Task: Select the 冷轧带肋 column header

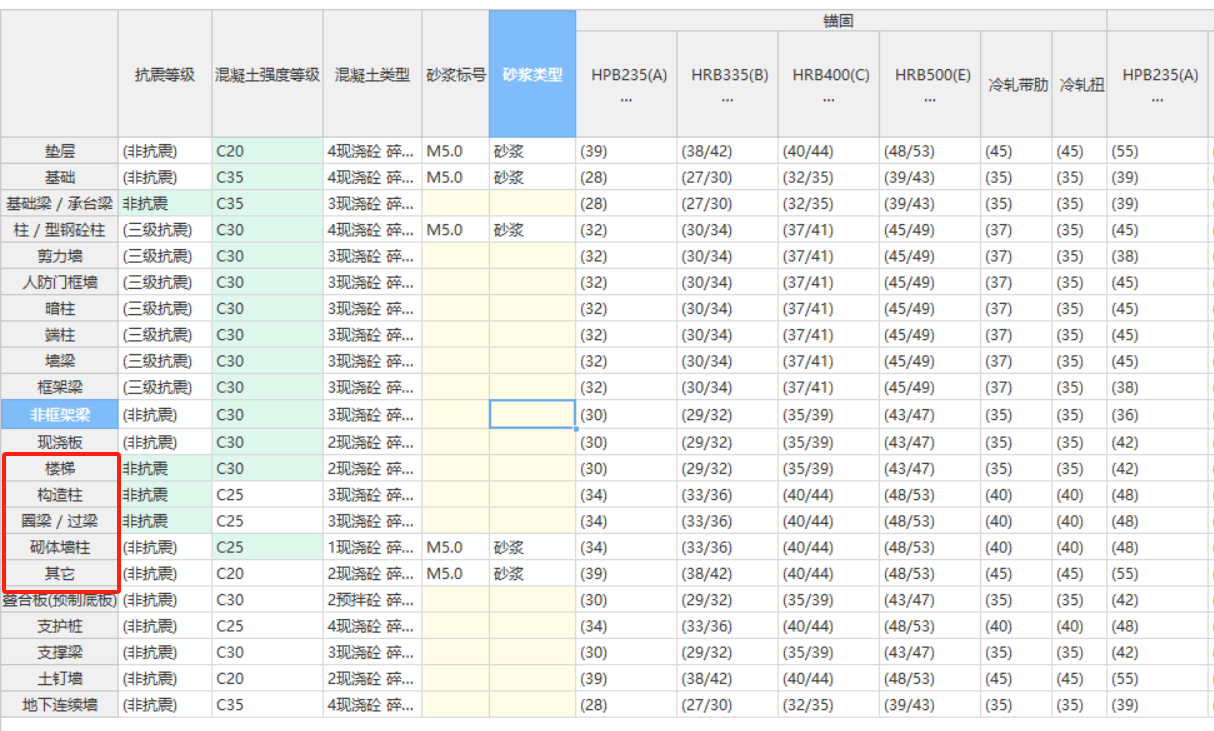Action: coord(1017,84)
